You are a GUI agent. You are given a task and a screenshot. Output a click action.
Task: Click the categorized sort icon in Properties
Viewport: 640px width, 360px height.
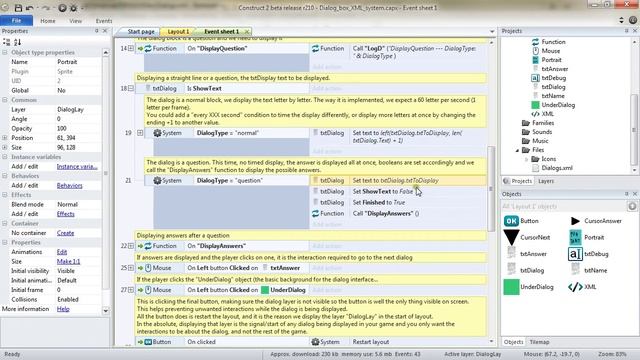point(7,42)
